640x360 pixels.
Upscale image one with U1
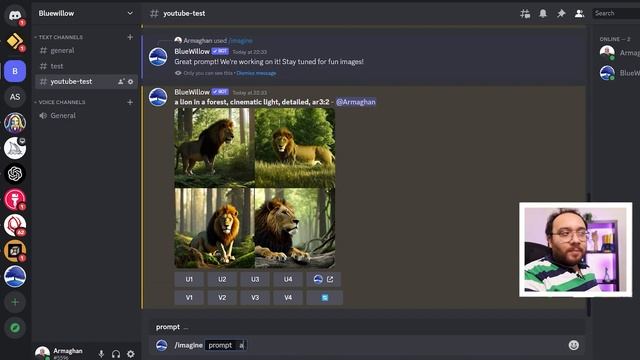coord(189,279)
